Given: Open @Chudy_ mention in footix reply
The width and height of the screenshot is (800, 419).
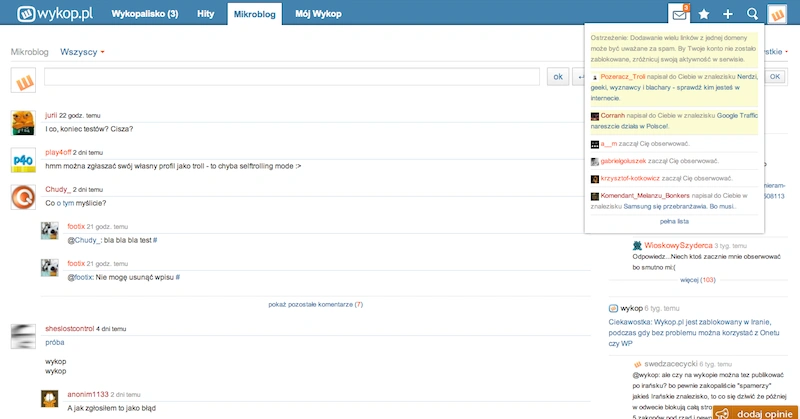Looking at the screenshot, I should 85,240.
